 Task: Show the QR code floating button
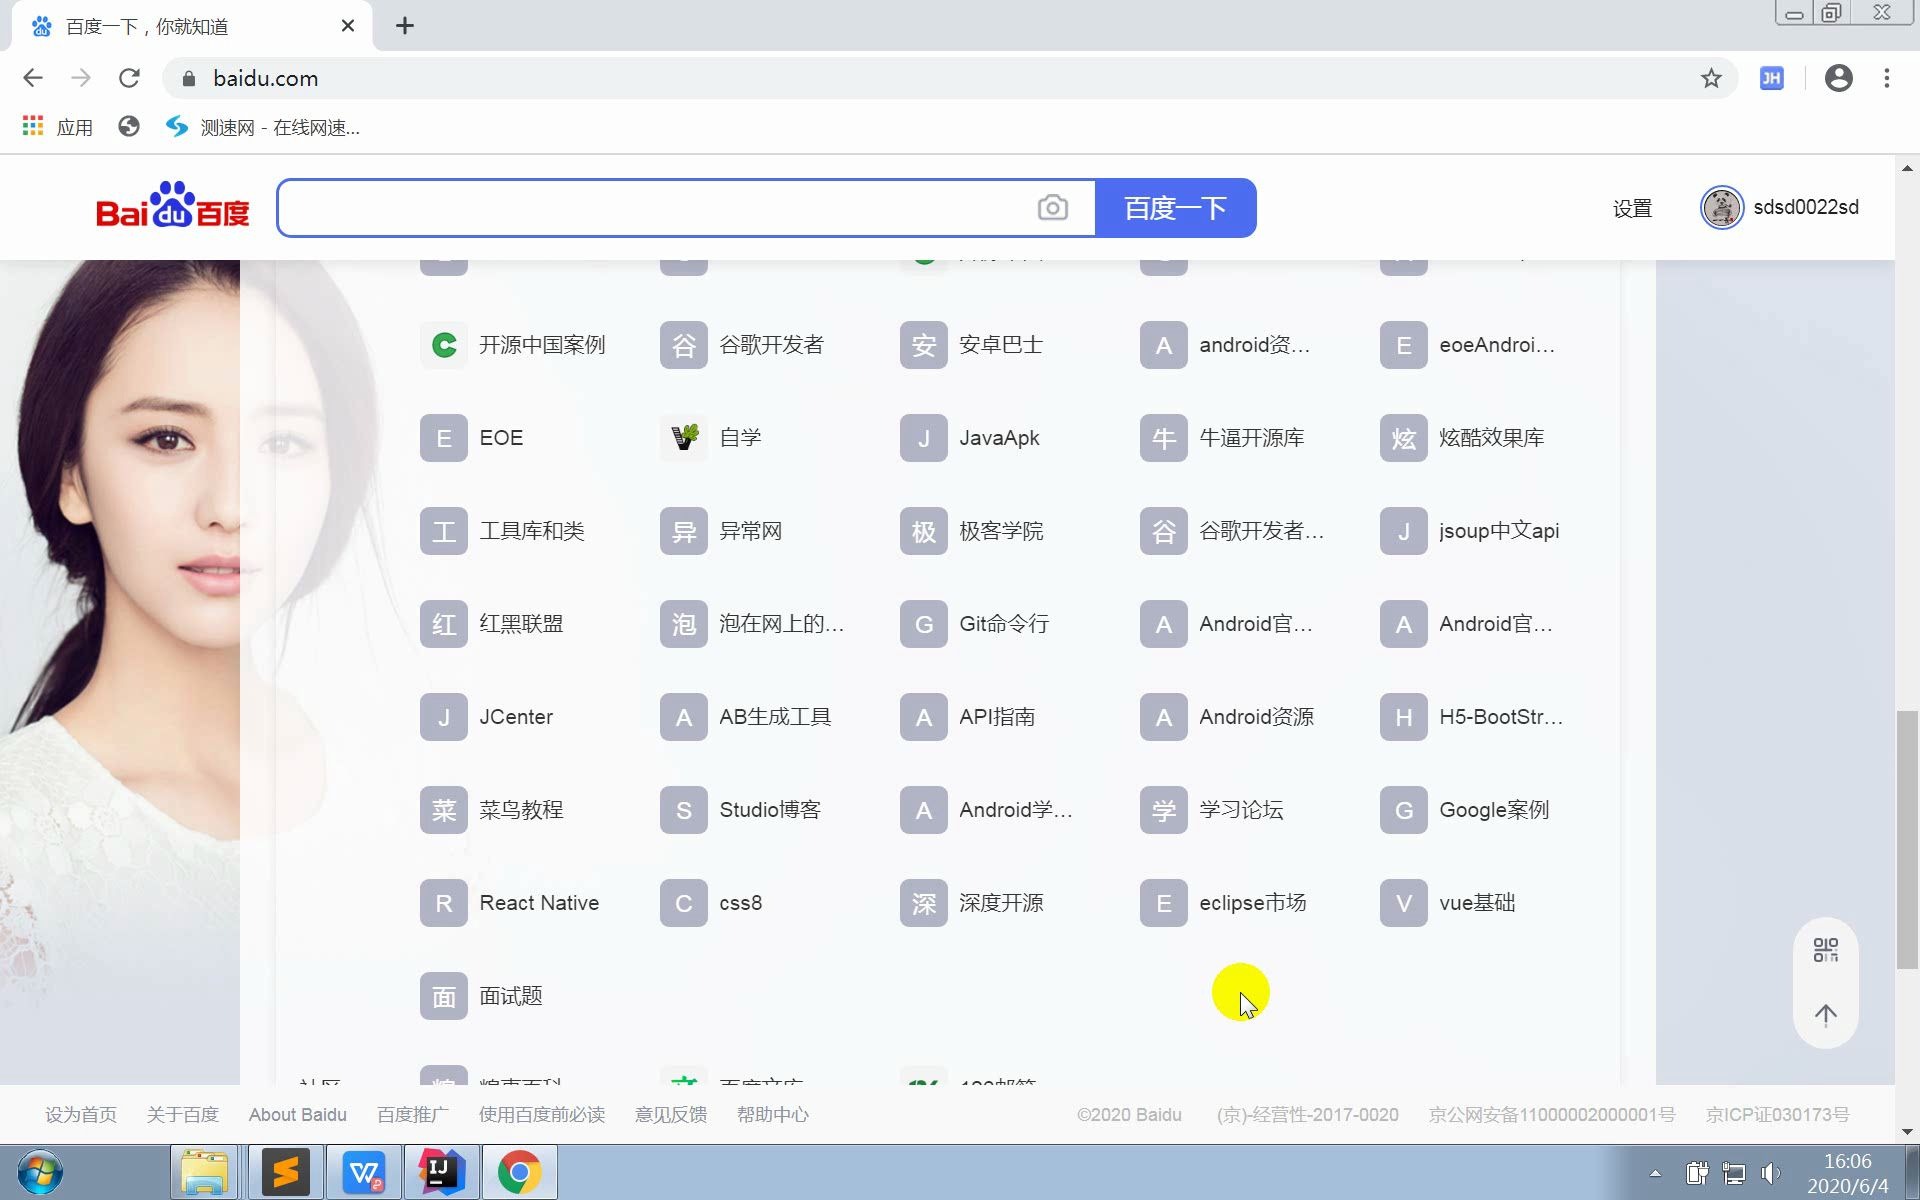point(1826,950)
